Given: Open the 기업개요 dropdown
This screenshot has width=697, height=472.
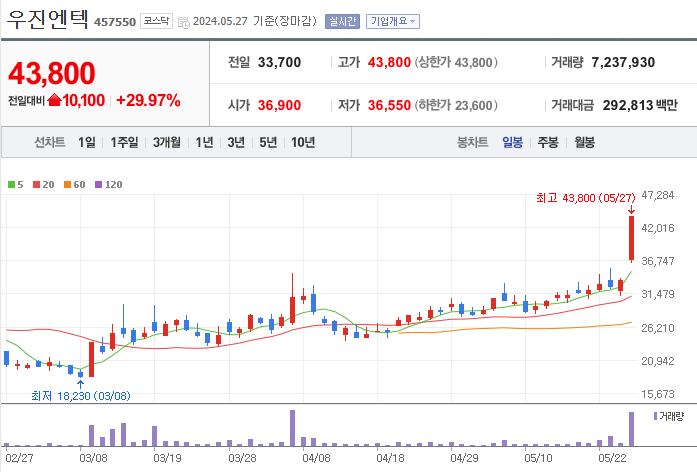Looking at the screenshot, I should point(393,21).
